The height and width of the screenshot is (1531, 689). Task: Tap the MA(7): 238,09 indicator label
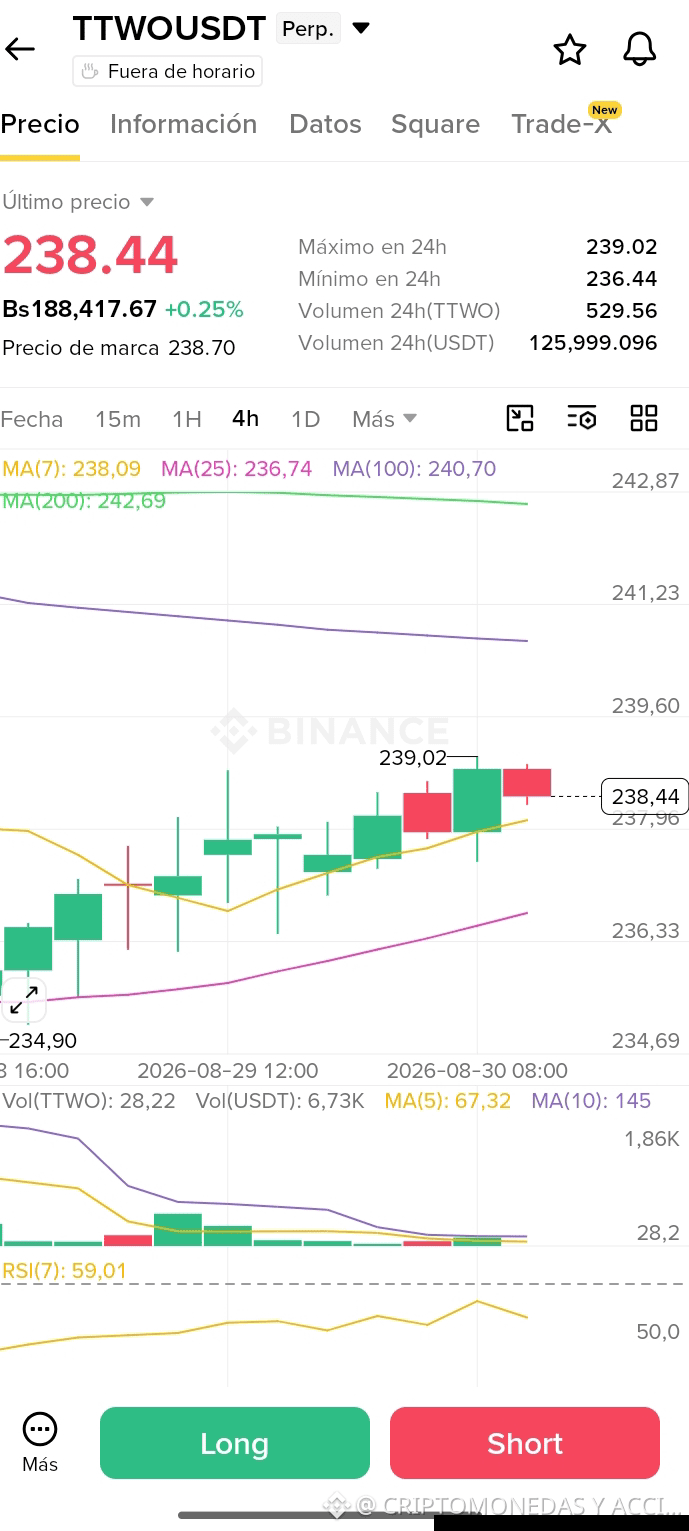pos(72,469)
